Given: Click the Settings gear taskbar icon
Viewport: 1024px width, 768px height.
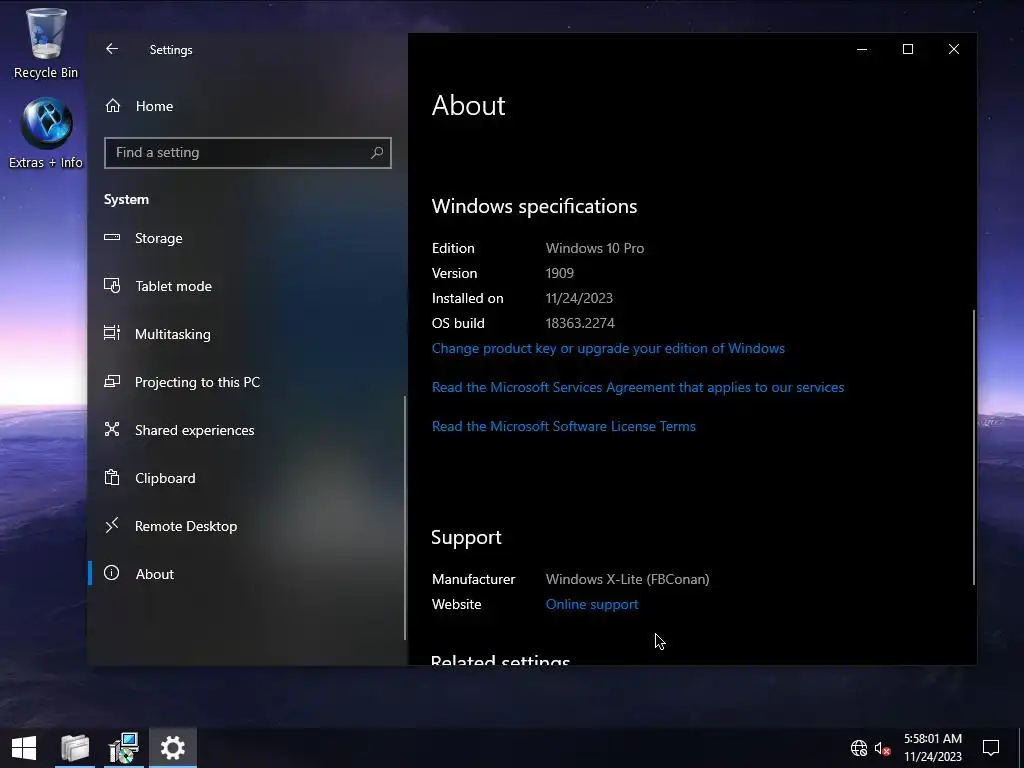Looking at the screenshot, I should 172,748.
